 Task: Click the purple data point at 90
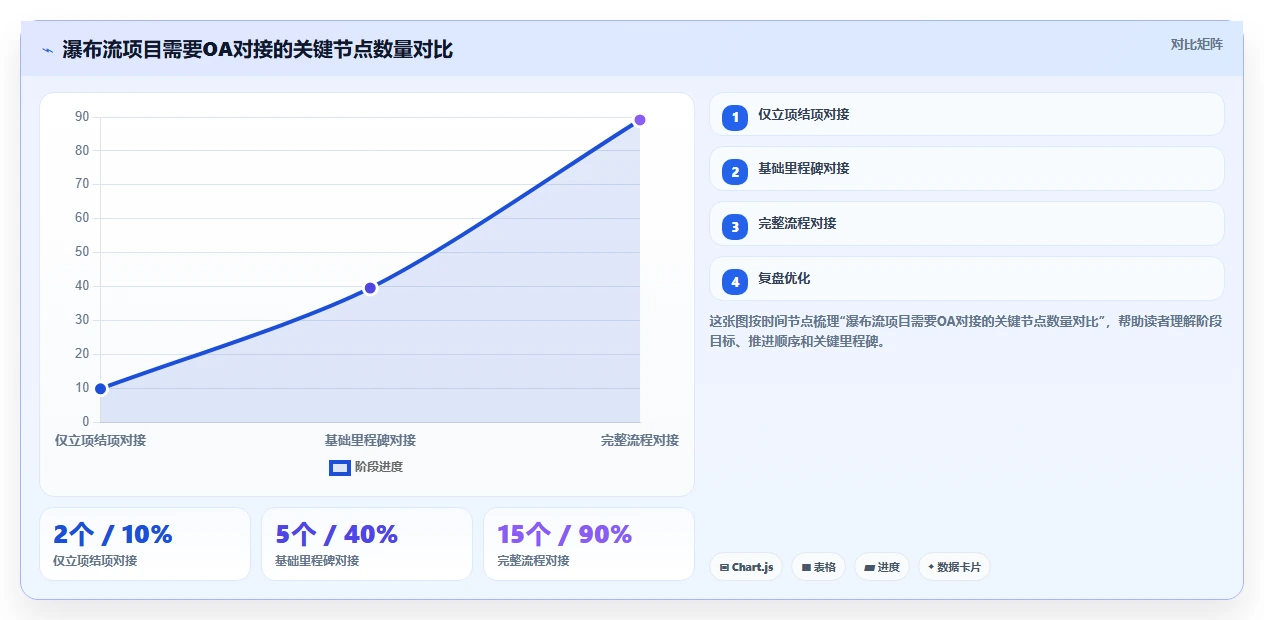point(640,120)
